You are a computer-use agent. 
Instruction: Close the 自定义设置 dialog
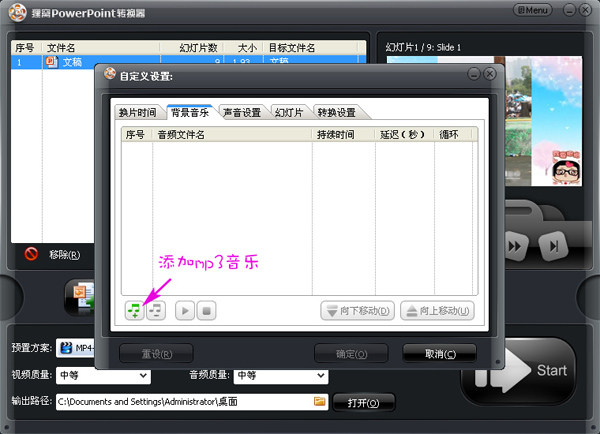pos(489,74)
